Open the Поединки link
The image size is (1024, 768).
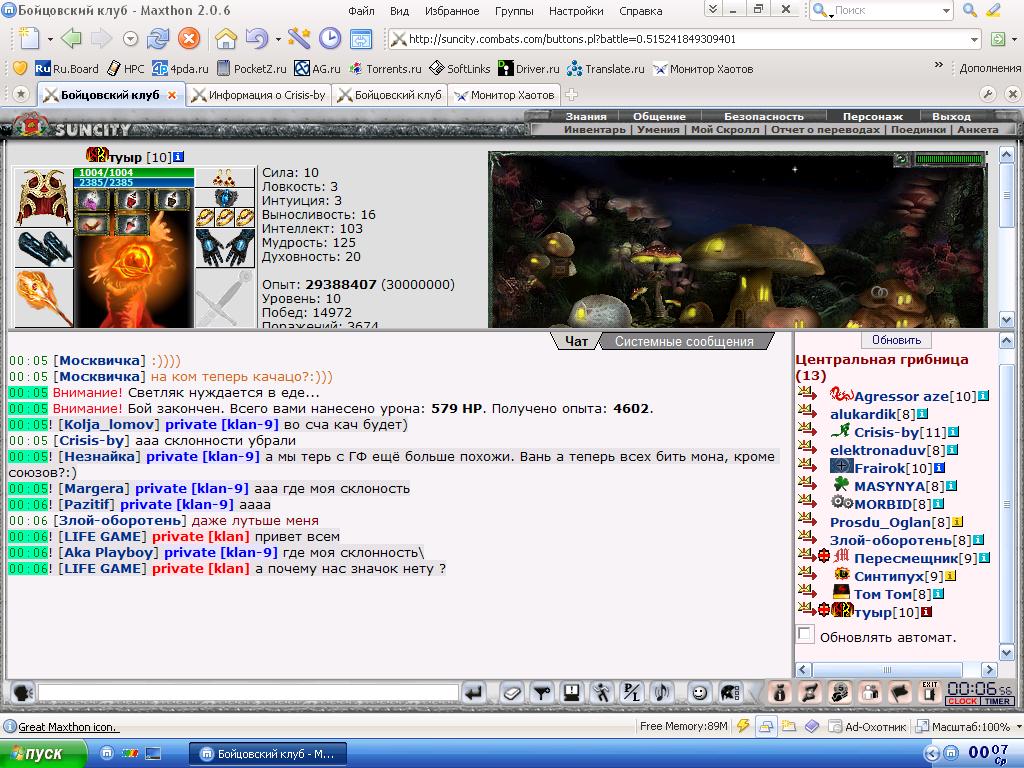coord(918,129)
